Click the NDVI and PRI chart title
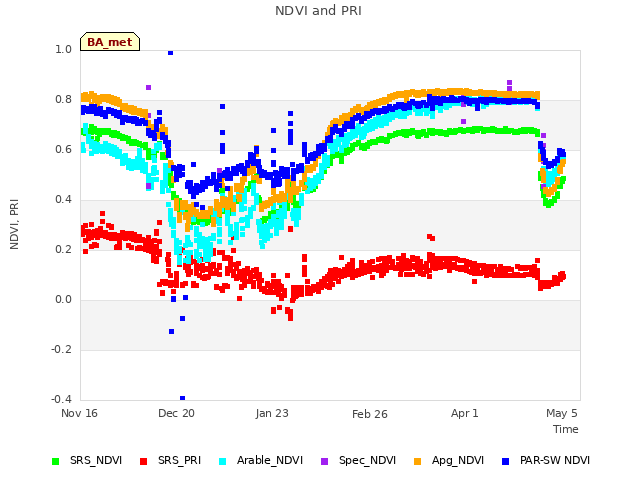640x480 pixels. point(318,11)
